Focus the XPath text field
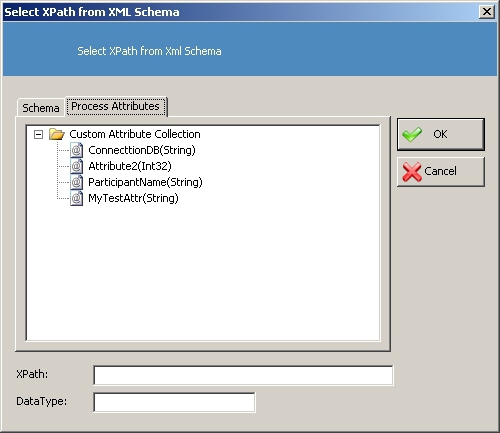Screen dimensions: 500x433 click(243, 375)
